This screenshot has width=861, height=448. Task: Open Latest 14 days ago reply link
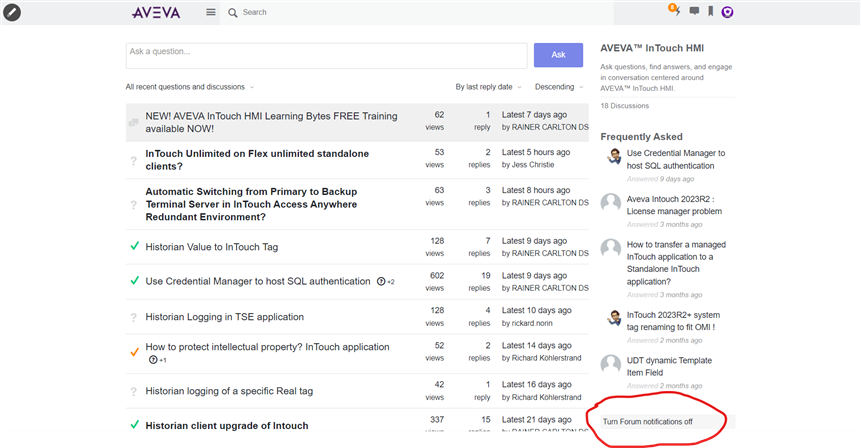[x=536, y=345]
